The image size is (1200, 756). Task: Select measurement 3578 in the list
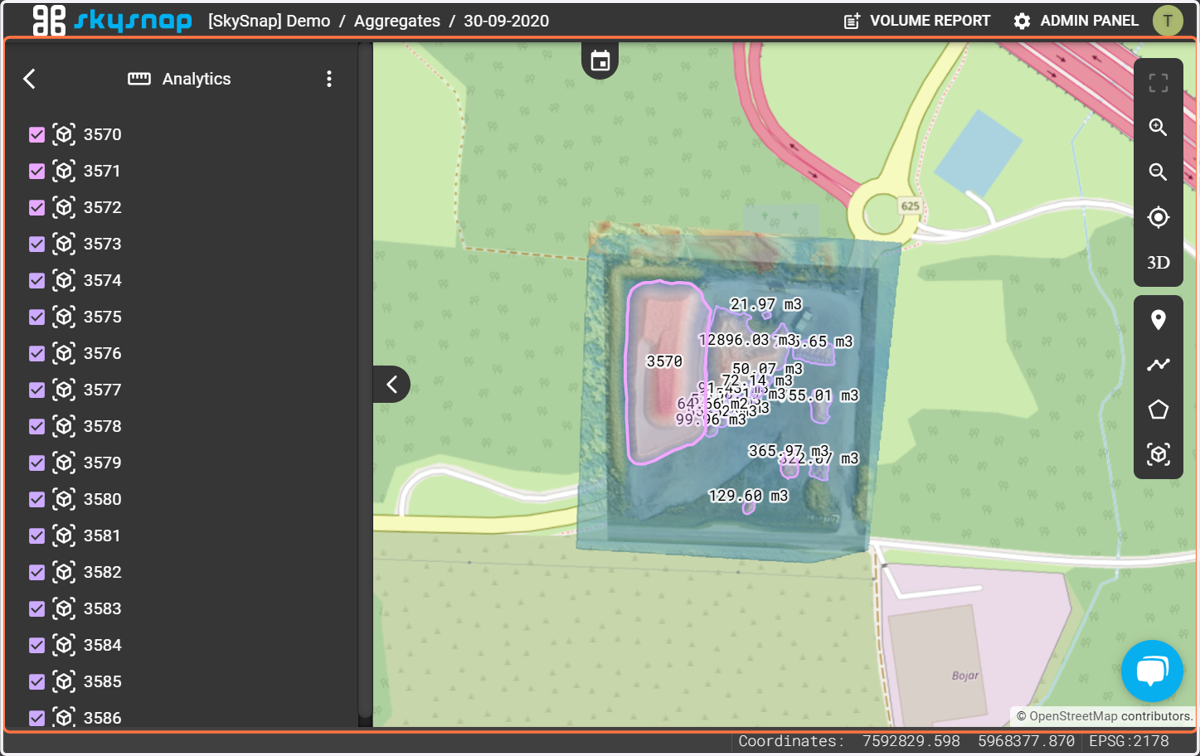pos(102,427)
